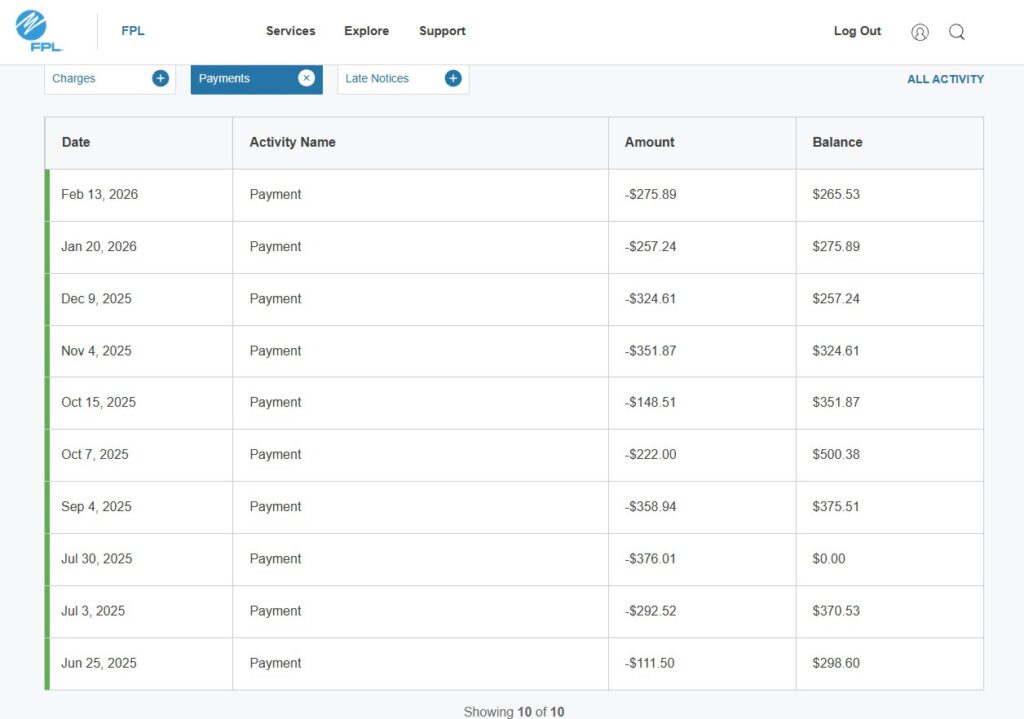
Task: Click the FPL text link in header
Action: click(x=133, y=31)
